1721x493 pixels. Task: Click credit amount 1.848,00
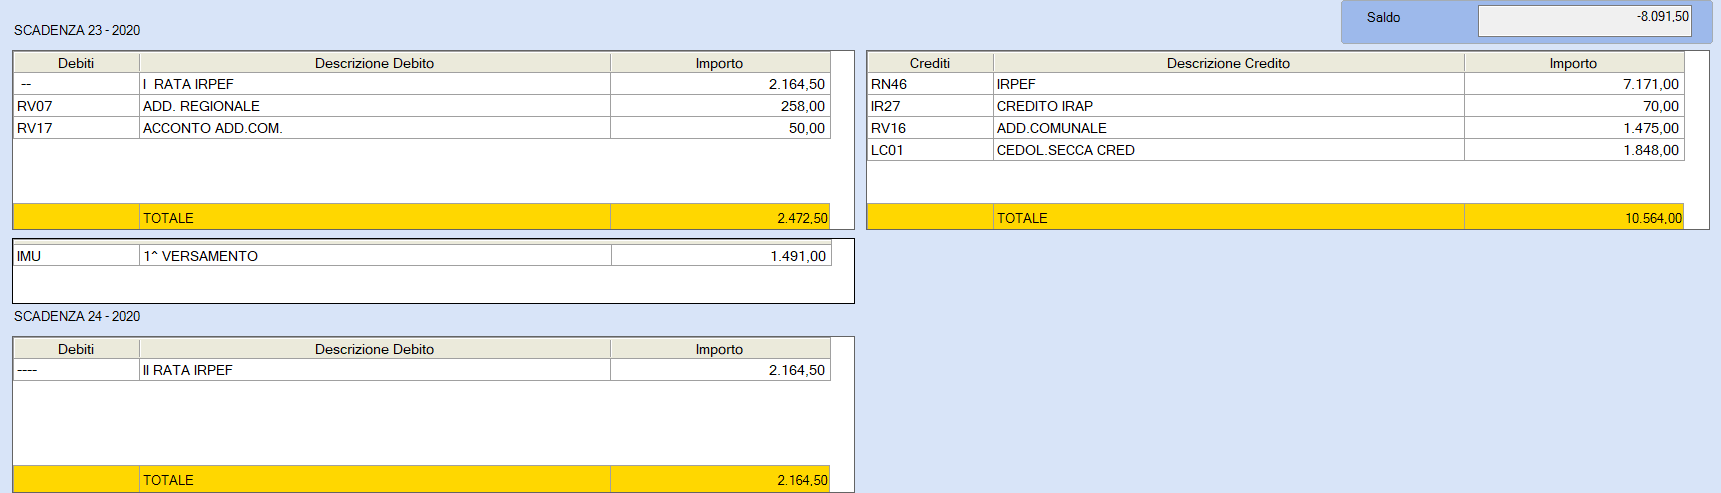pos(1574,150)
